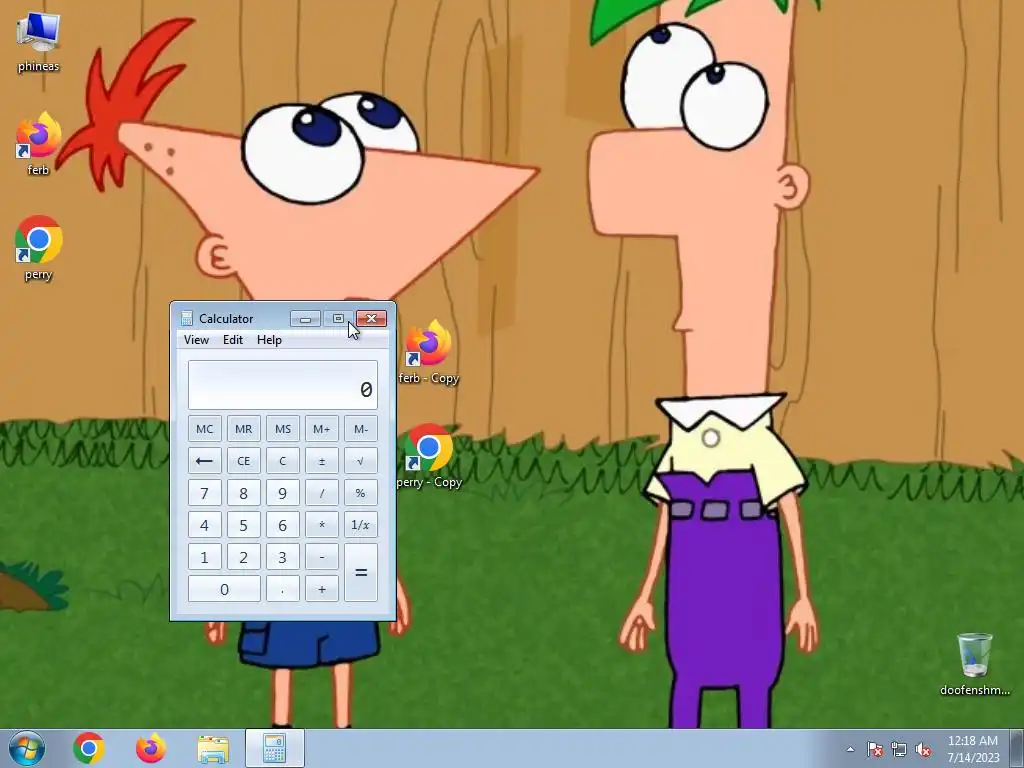Click the divide (/) button
Screen dimensions: 1024x768
322,493
